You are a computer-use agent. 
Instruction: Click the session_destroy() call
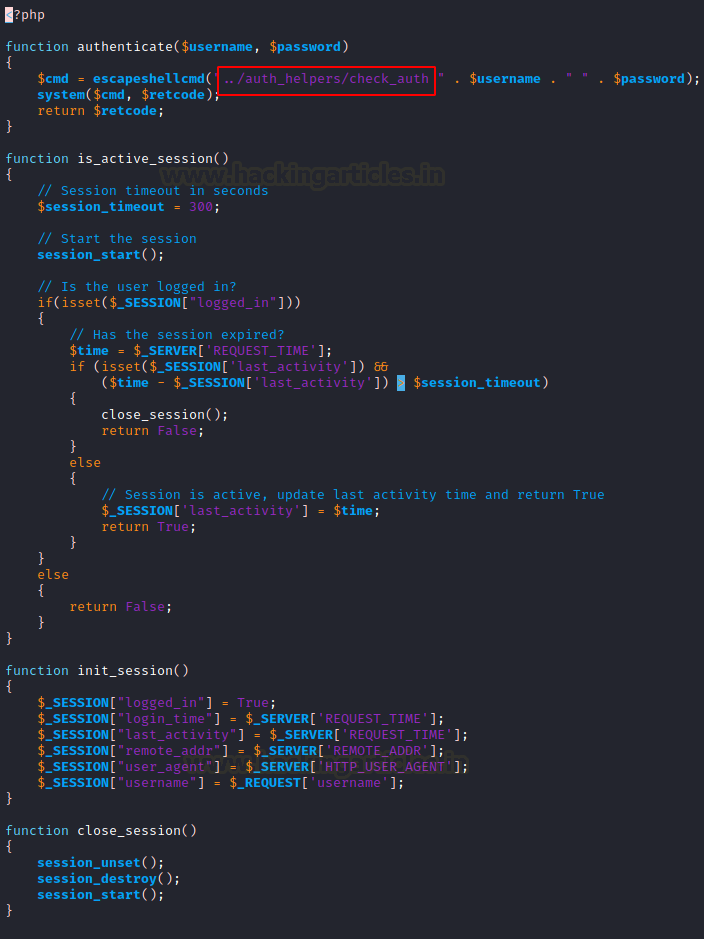(108, 879)
